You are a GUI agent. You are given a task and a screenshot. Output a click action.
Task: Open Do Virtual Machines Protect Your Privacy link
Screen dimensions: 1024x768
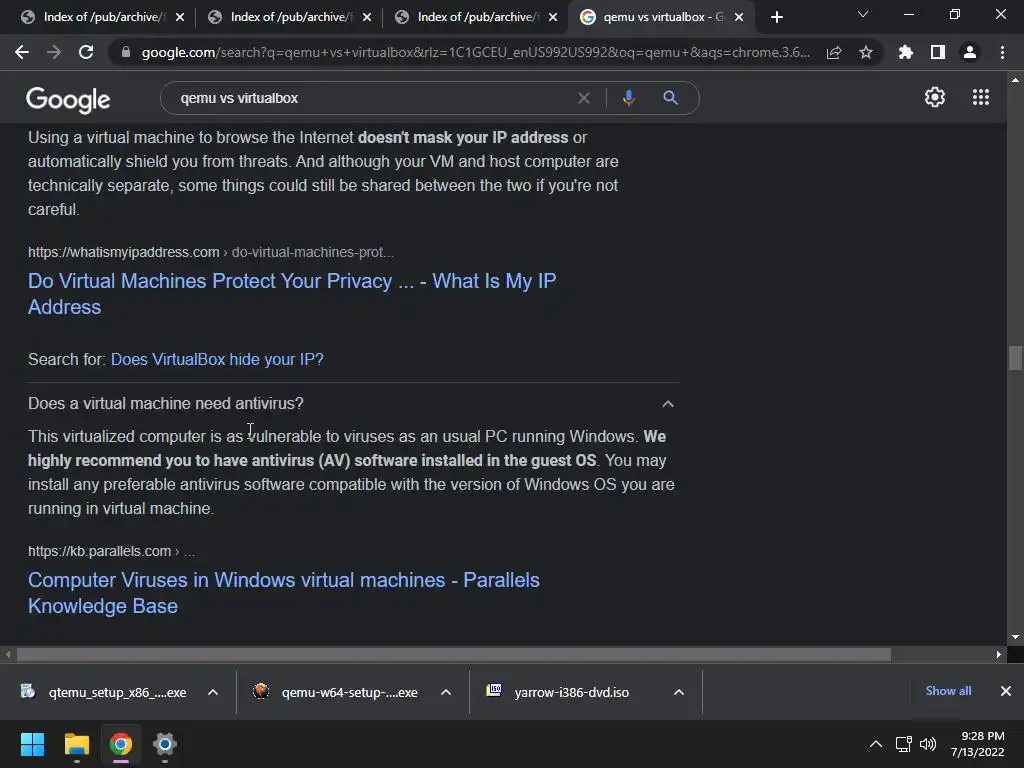coord(292,294)
